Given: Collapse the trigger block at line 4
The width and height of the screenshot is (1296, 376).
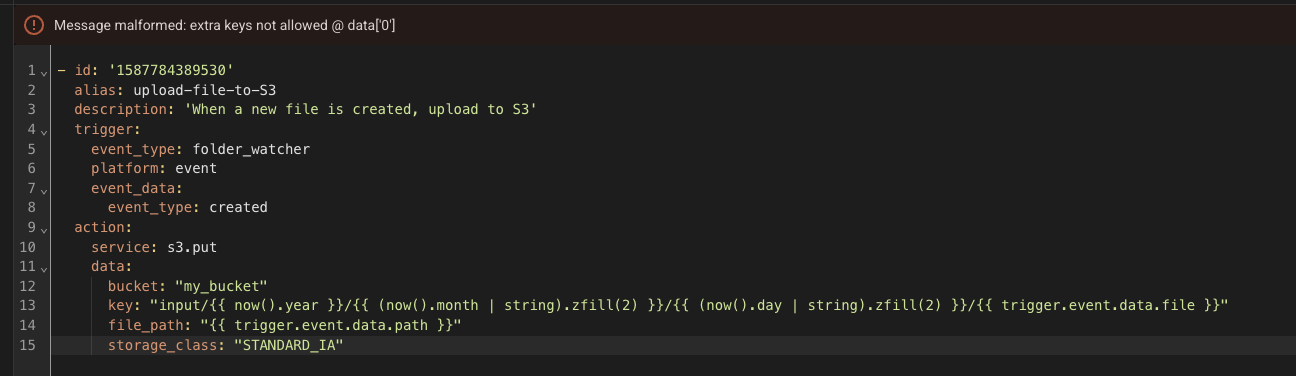Looking at the screenshot, I should [45, 131].
